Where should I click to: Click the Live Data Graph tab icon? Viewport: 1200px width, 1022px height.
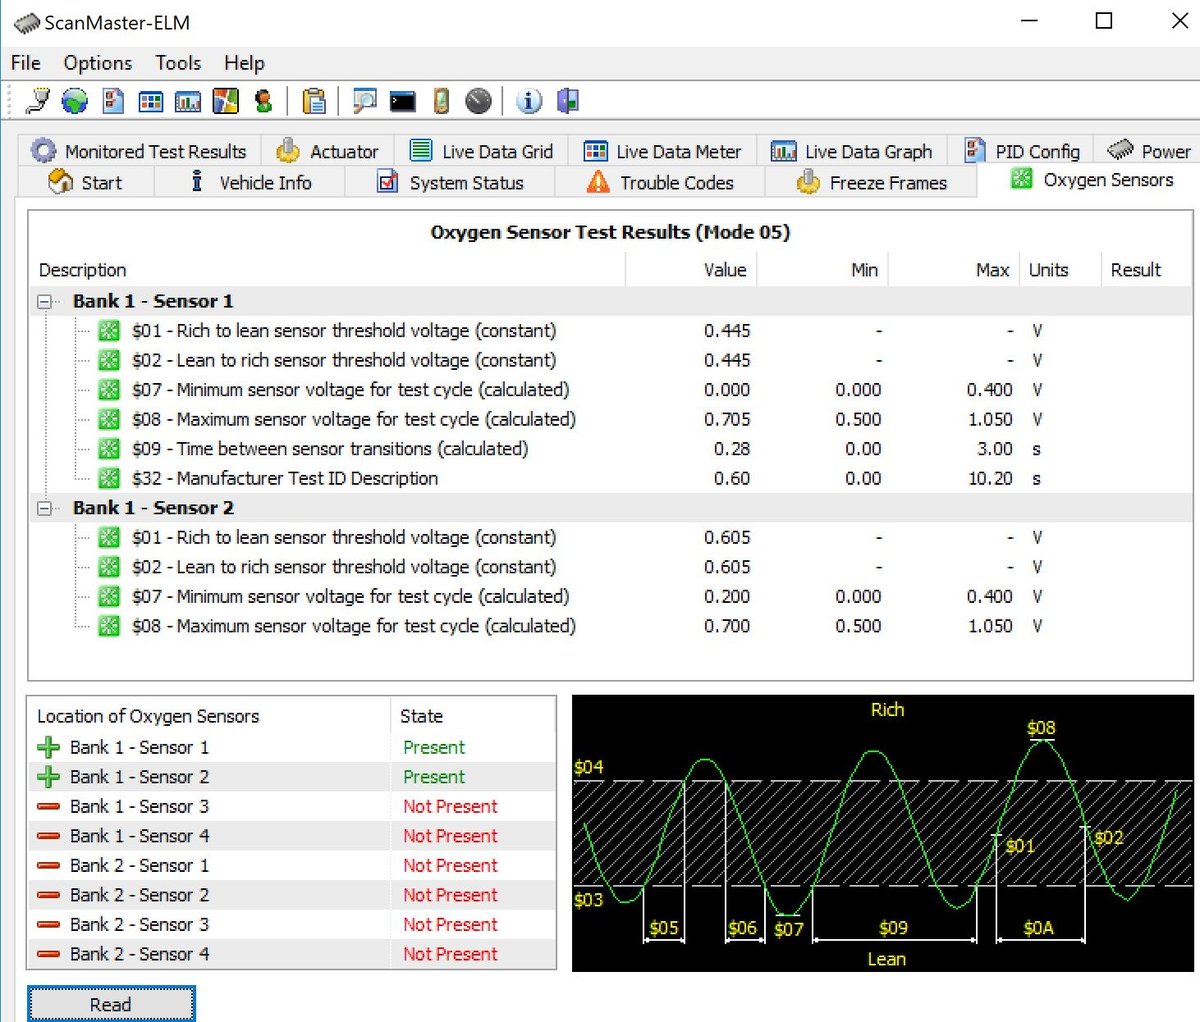pyautogui.click(x=784, y=151)
